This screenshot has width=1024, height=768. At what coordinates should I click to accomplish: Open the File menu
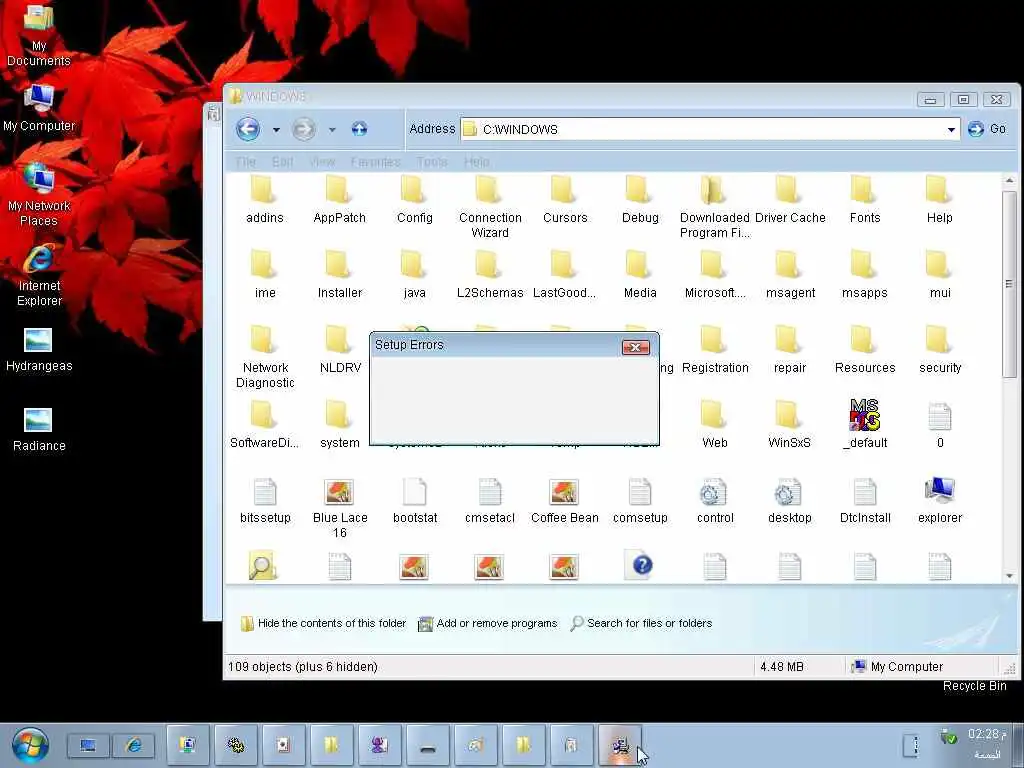point(246,161)
